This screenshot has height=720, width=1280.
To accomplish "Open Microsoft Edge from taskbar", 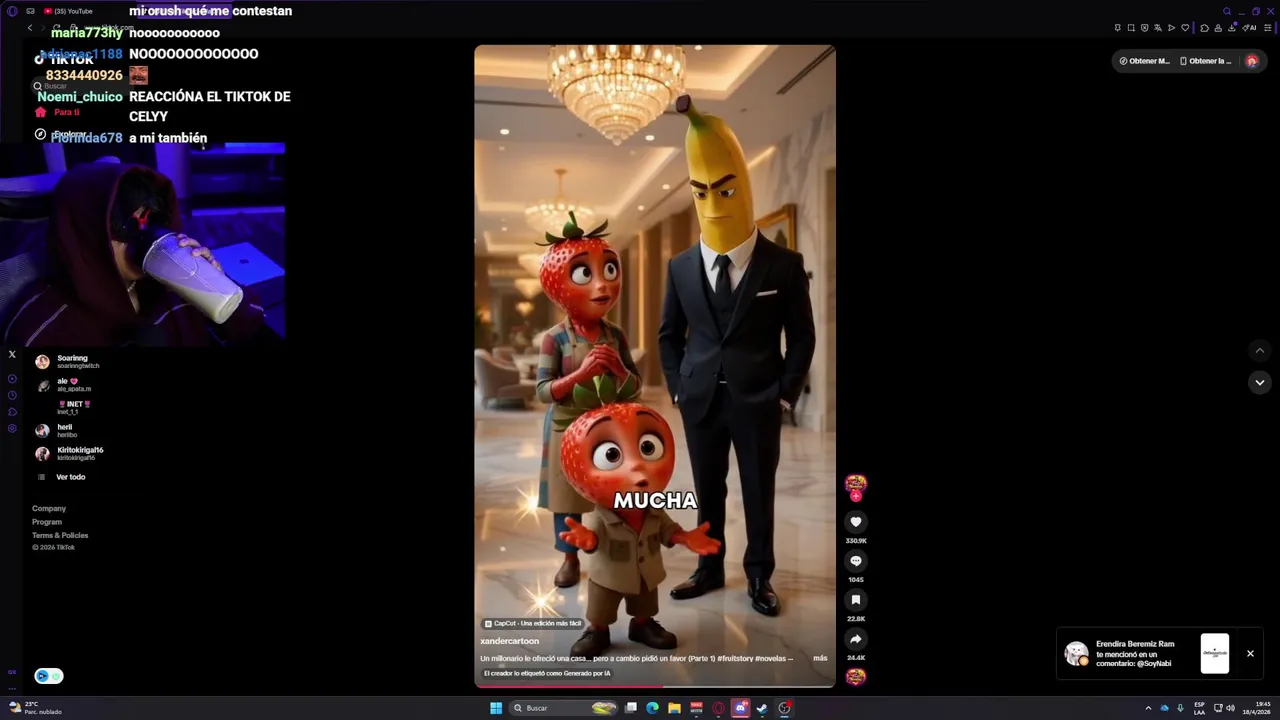I will 652,708.
